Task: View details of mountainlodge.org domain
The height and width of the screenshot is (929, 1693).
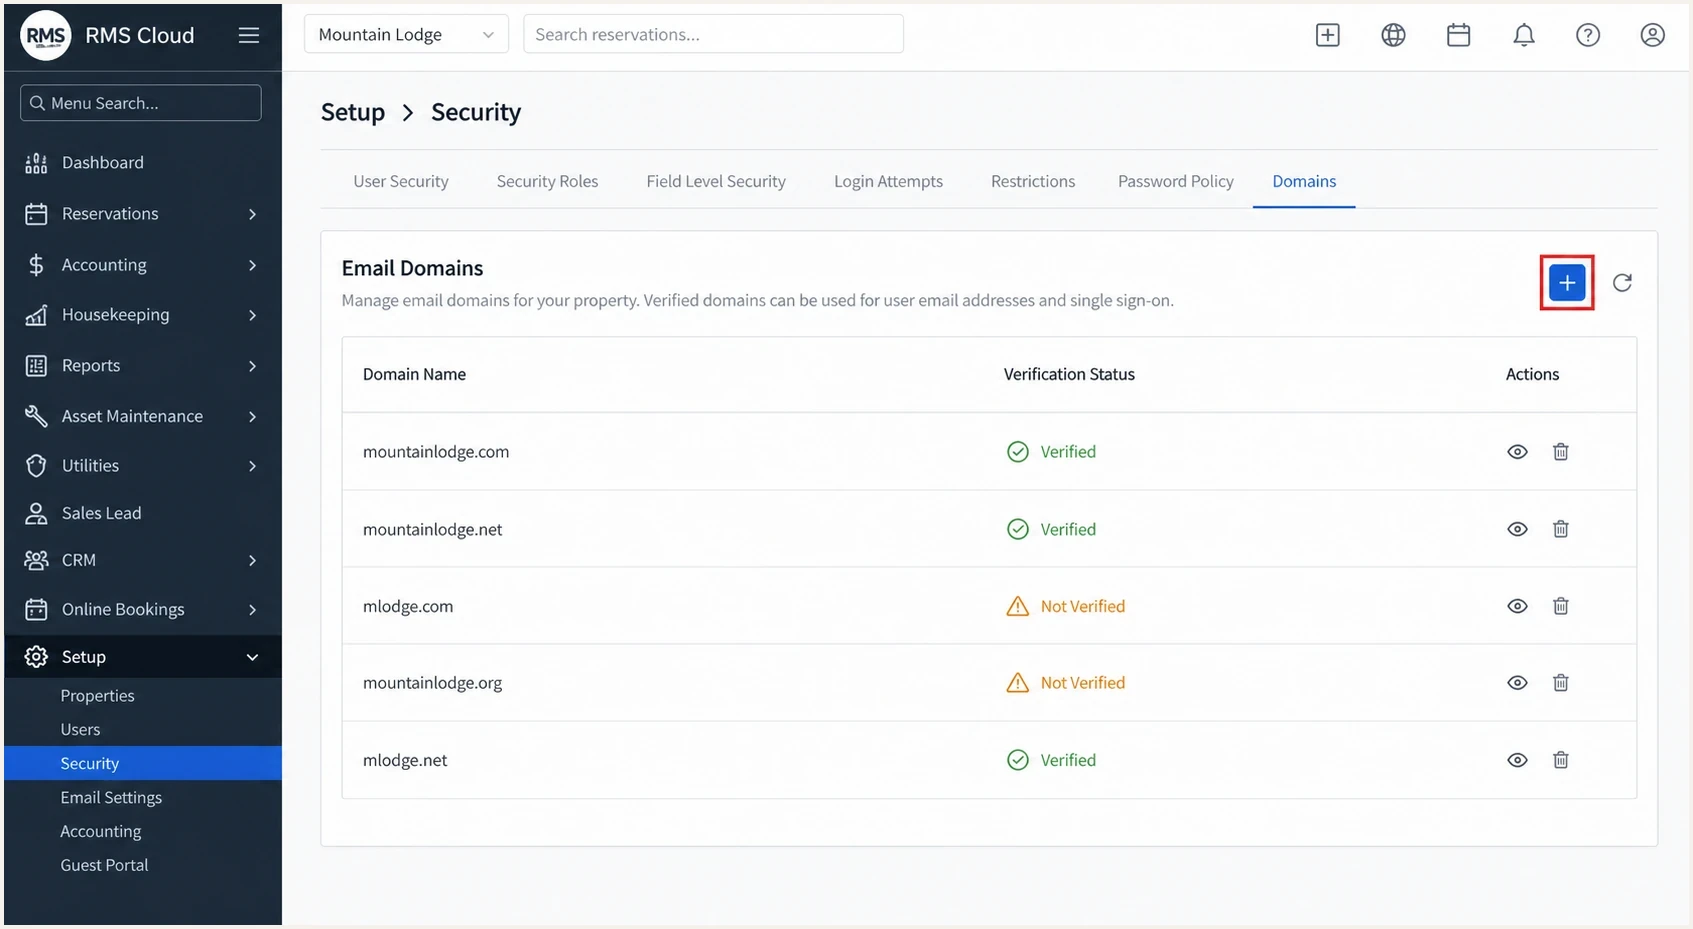Action: (x=1517, y=683)
